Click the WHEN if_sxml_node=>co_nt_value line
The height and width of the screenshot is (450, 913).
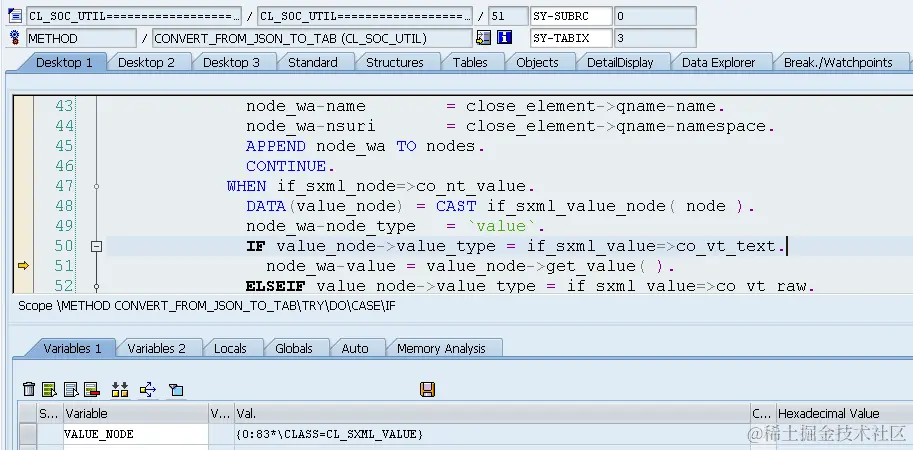381,186
